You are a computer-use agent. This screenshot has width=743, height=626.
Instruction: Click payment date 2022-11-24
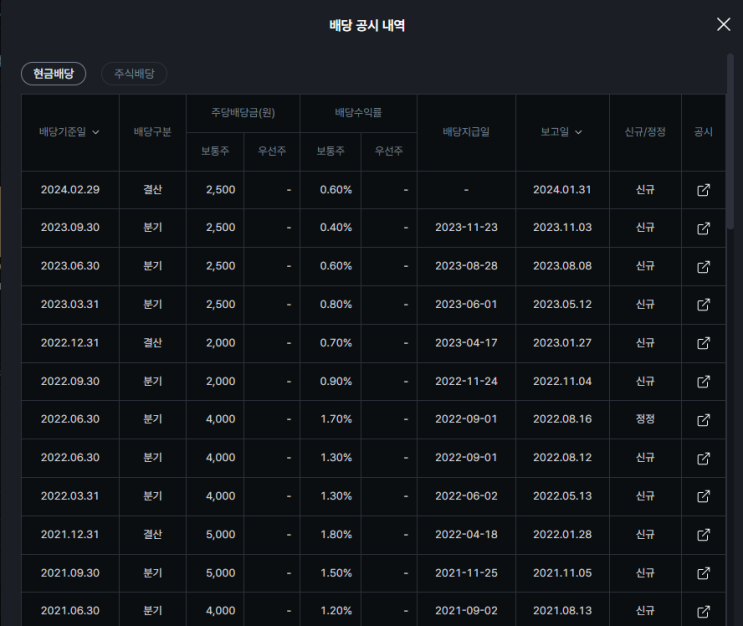tap(466, 381)
